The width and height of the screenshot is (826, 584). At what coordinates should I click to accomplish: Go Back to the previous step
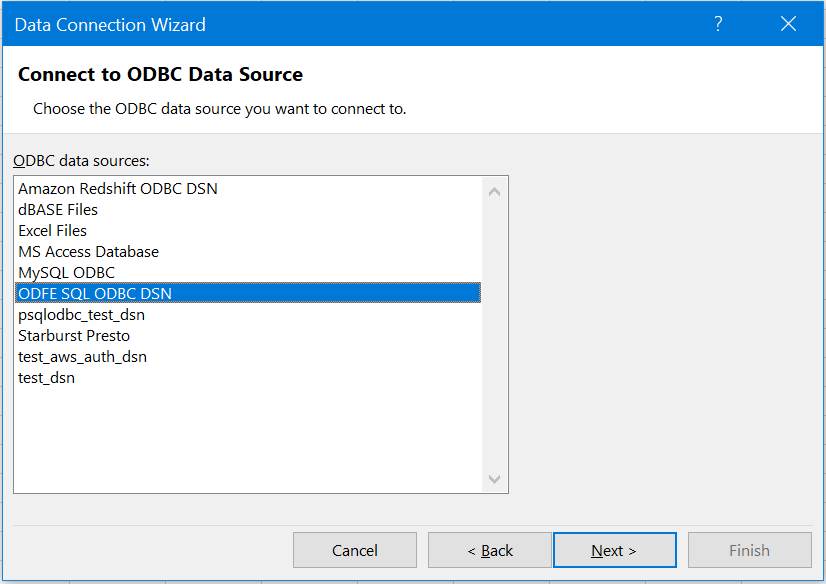[x=489, y=550]
